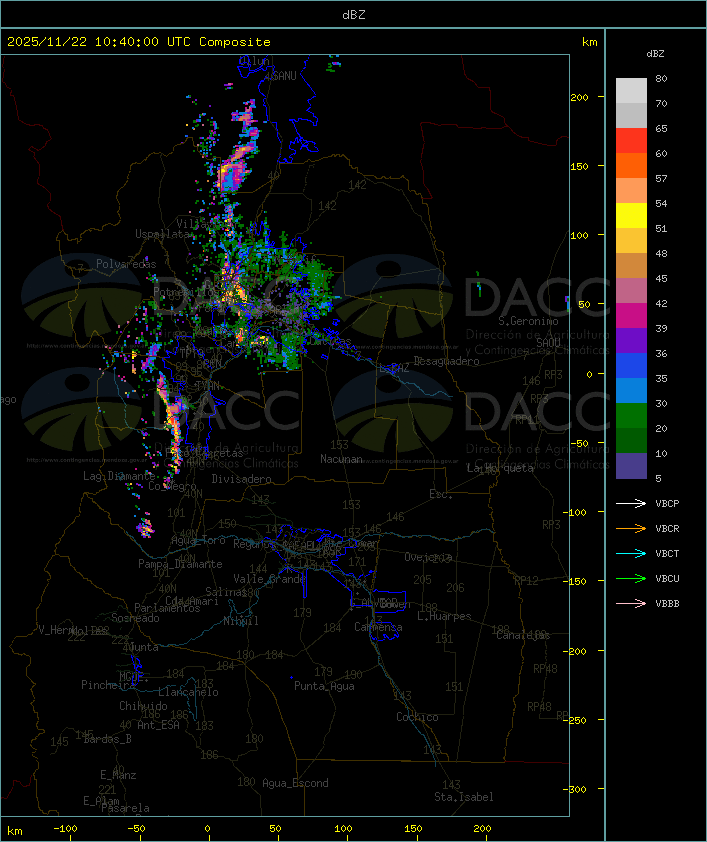The width and height of the screenshot is (707, 842).
Task: Click the VBCR legend label
Action: pyautogui.click(x=667, y=528)
